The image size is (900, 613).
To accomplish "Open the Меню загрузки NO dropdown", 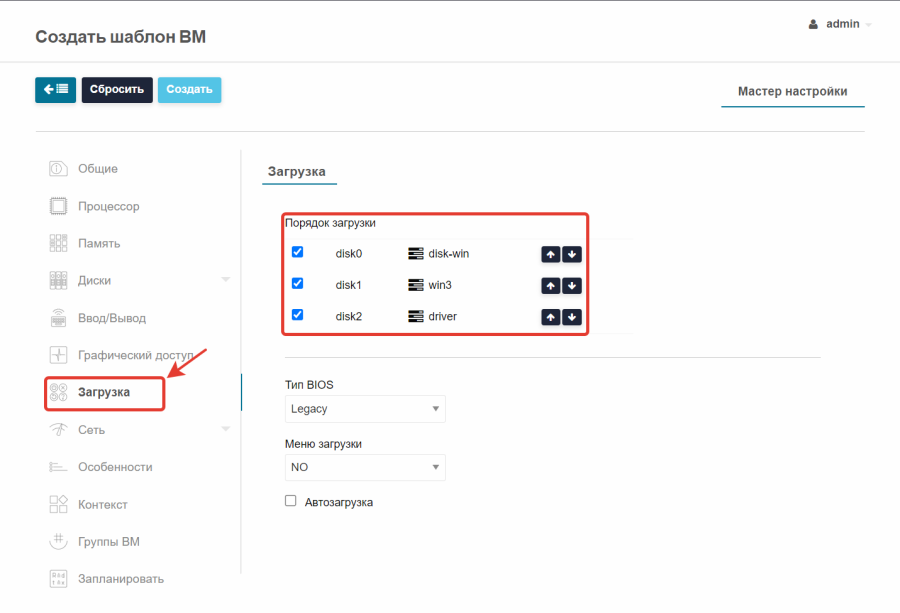I will [x=365, y=467].
